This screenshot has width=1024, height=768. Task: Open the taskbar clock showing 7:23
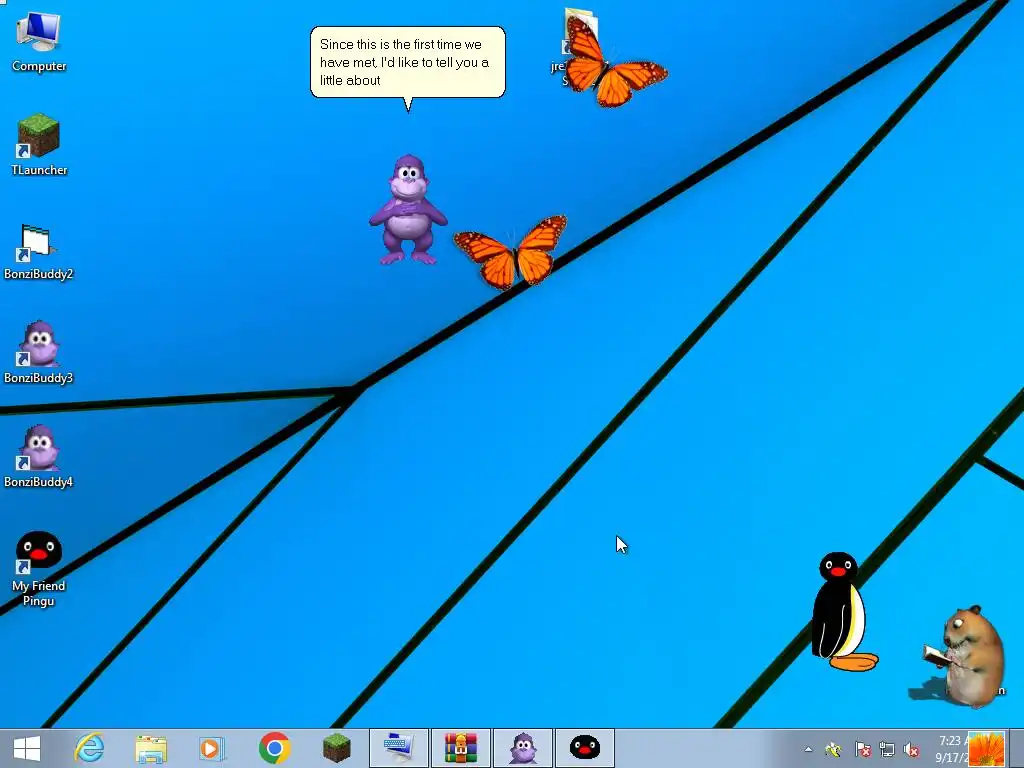click(x=951, y=749)
